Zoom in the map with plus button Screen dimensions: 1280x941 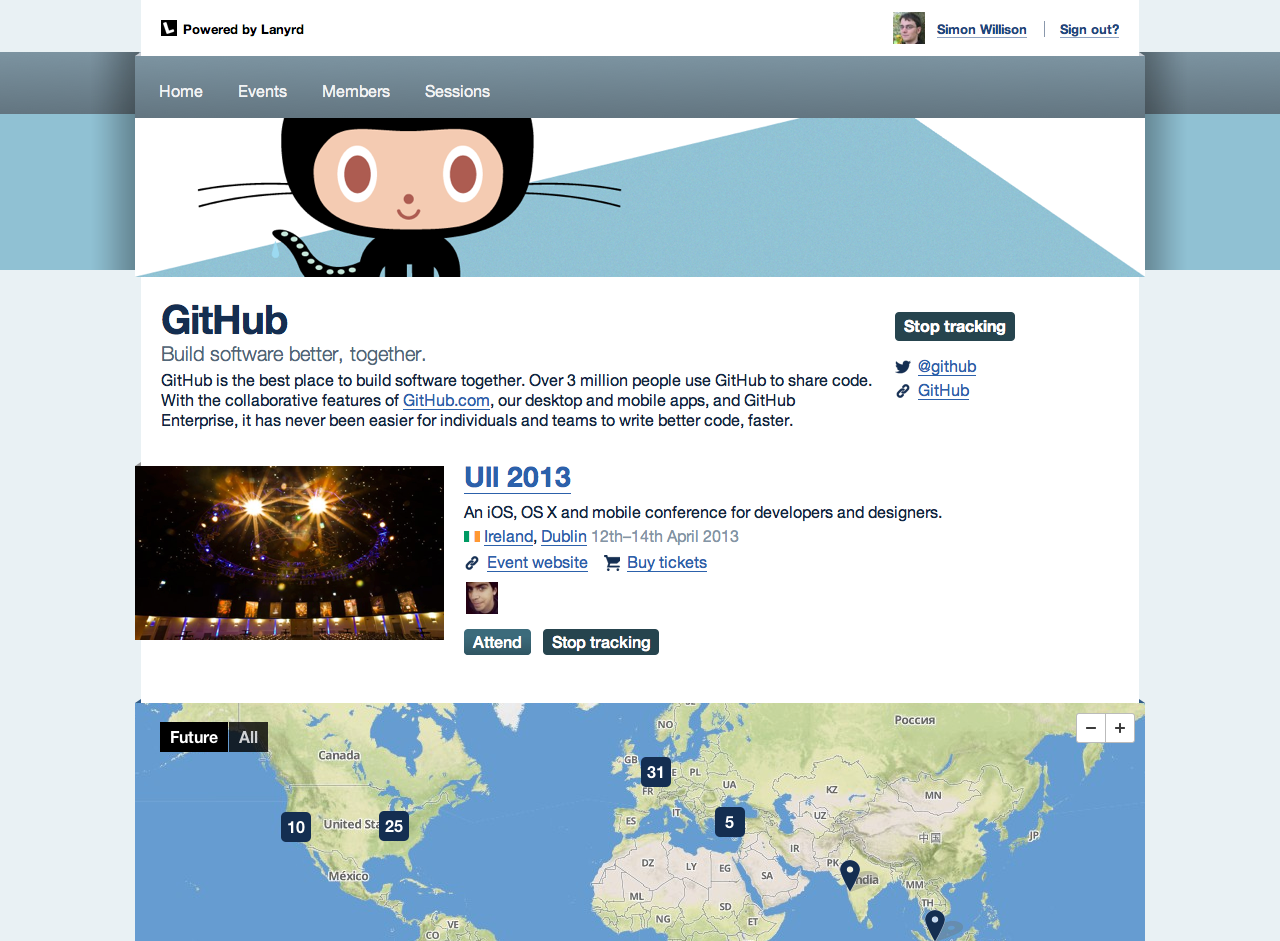pyautogui.click(x=1120, y=728)
